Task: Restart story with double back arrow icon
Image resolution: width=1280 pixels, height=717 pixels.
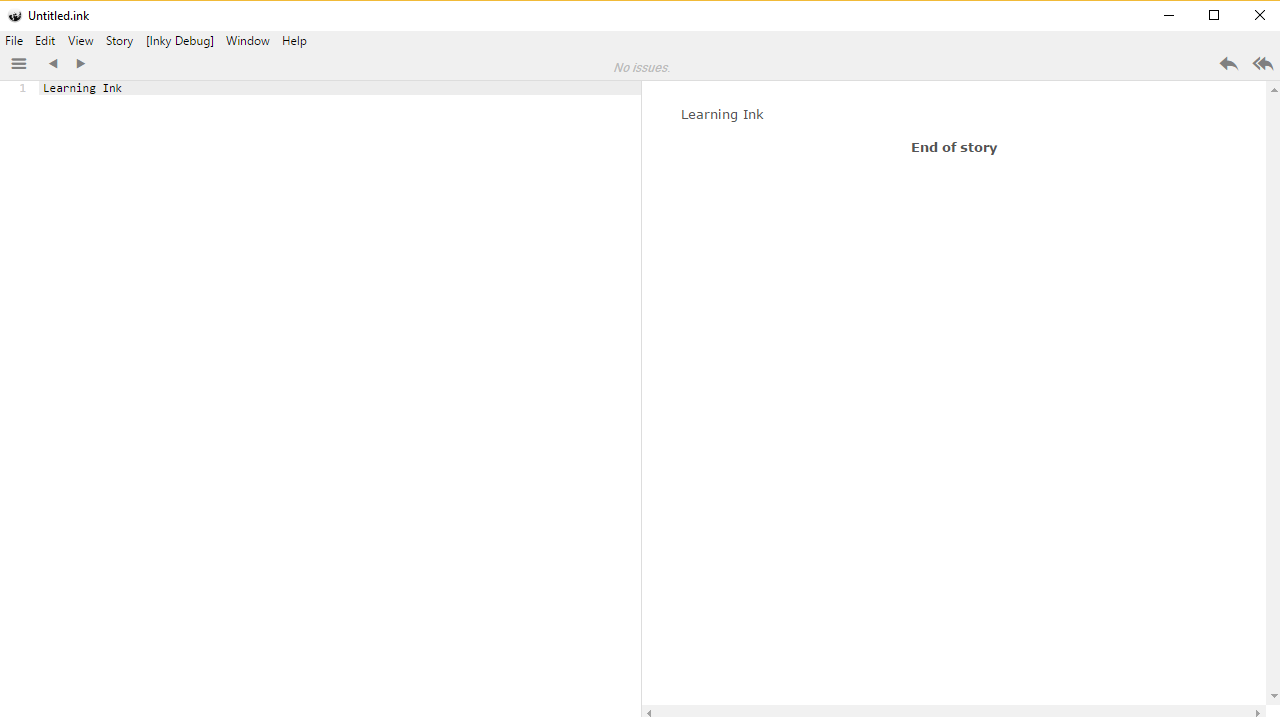Action: (x=1263, y=64)
